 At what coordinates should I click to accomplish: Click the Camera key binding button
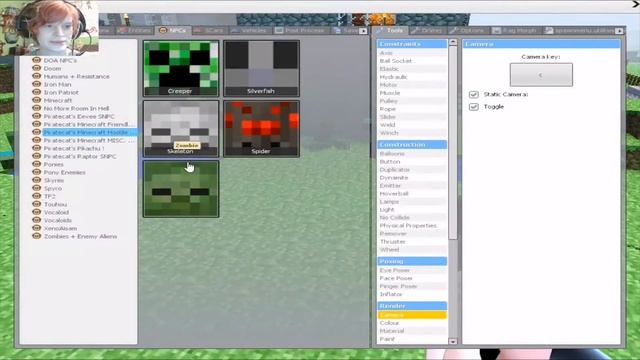(541, 75)
